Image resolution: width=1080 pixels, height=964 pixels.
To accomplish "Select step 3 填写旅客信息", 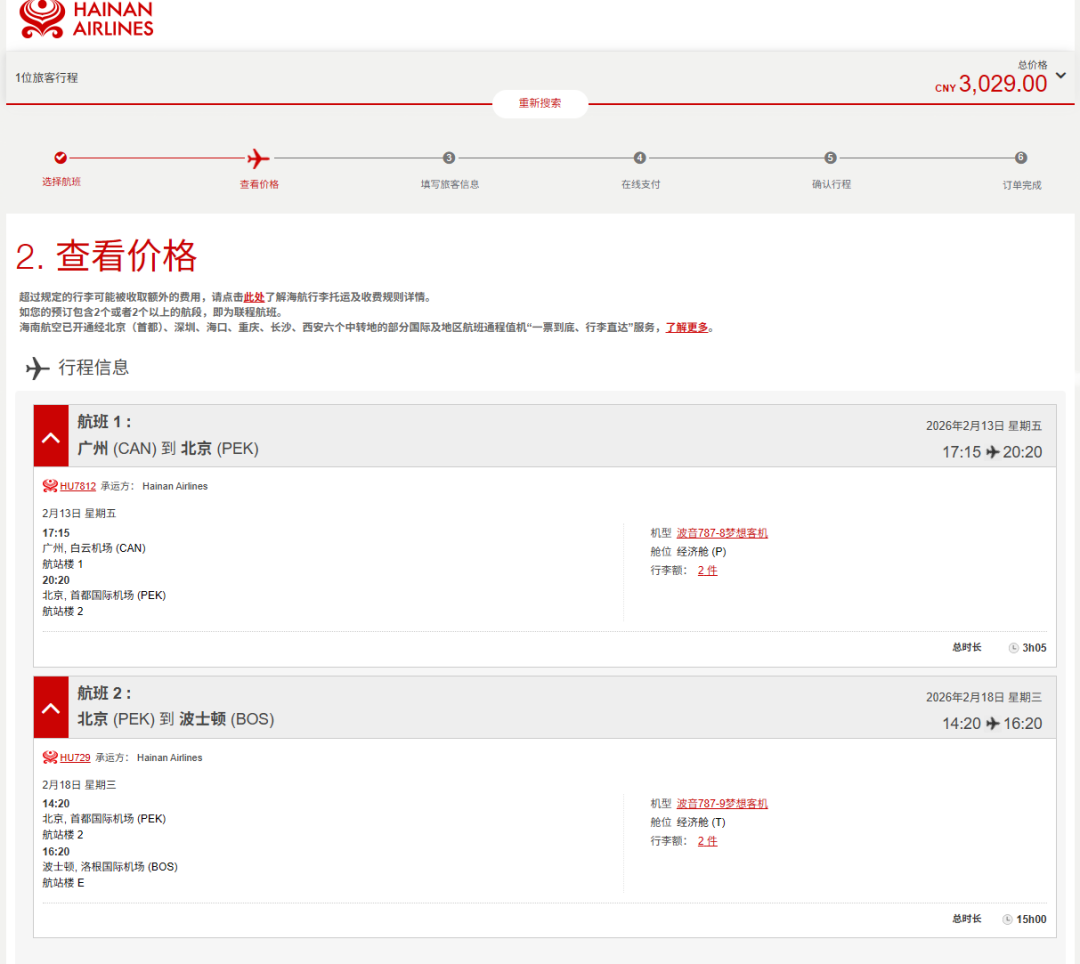I will 449,158.
